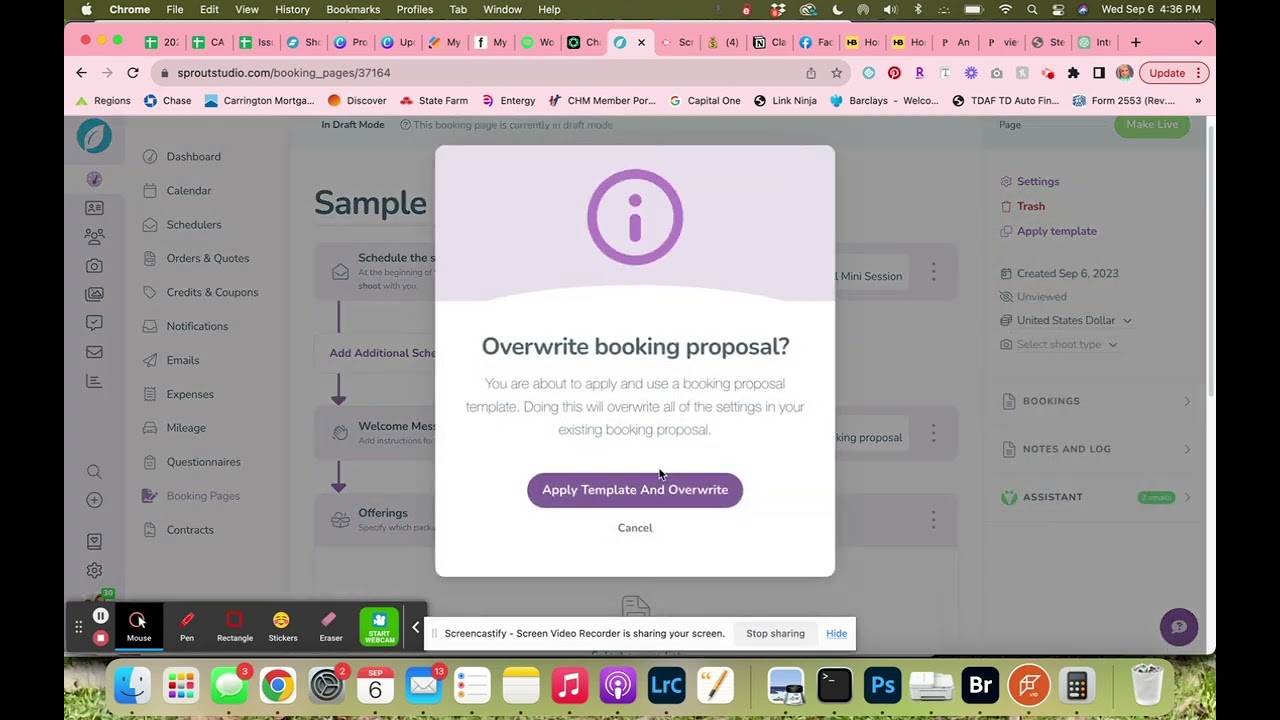Screen dimensions: 1280x720
Task: Click the plus circle icon in left rail
Action: coord(94,500)
